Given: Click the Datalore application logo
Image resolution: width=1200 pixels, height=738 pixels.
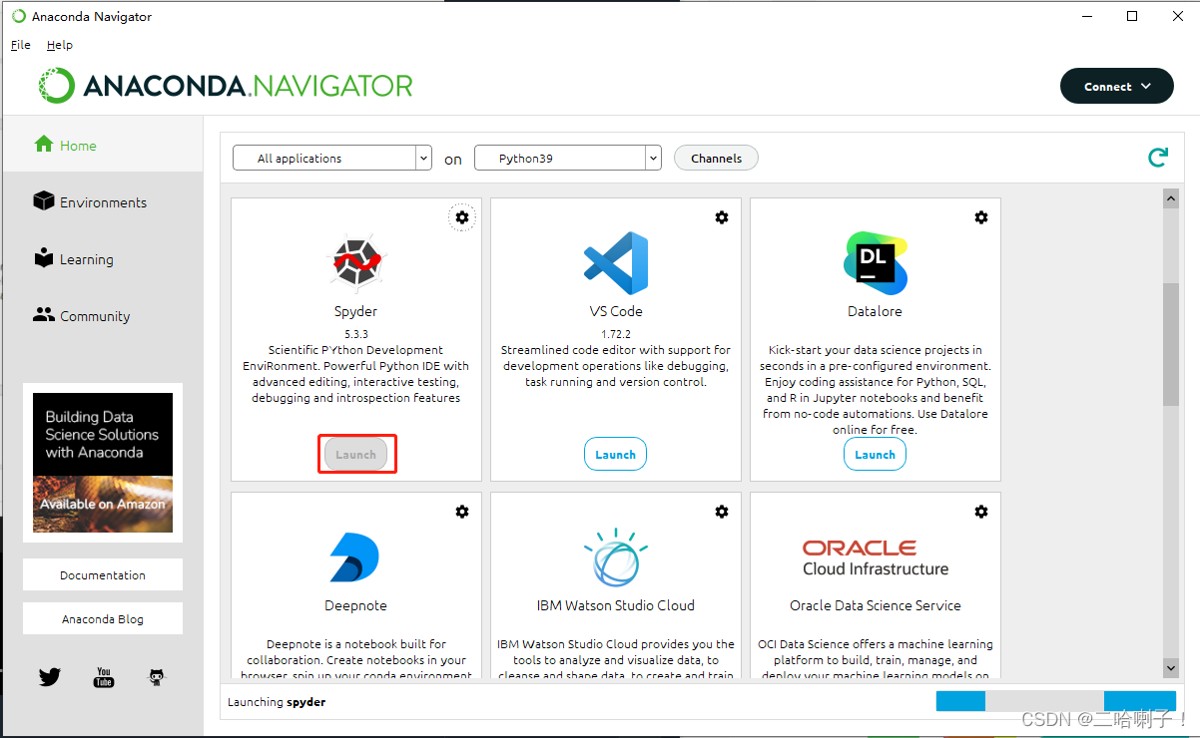Looking at the screenshot, I should (875, 263).
